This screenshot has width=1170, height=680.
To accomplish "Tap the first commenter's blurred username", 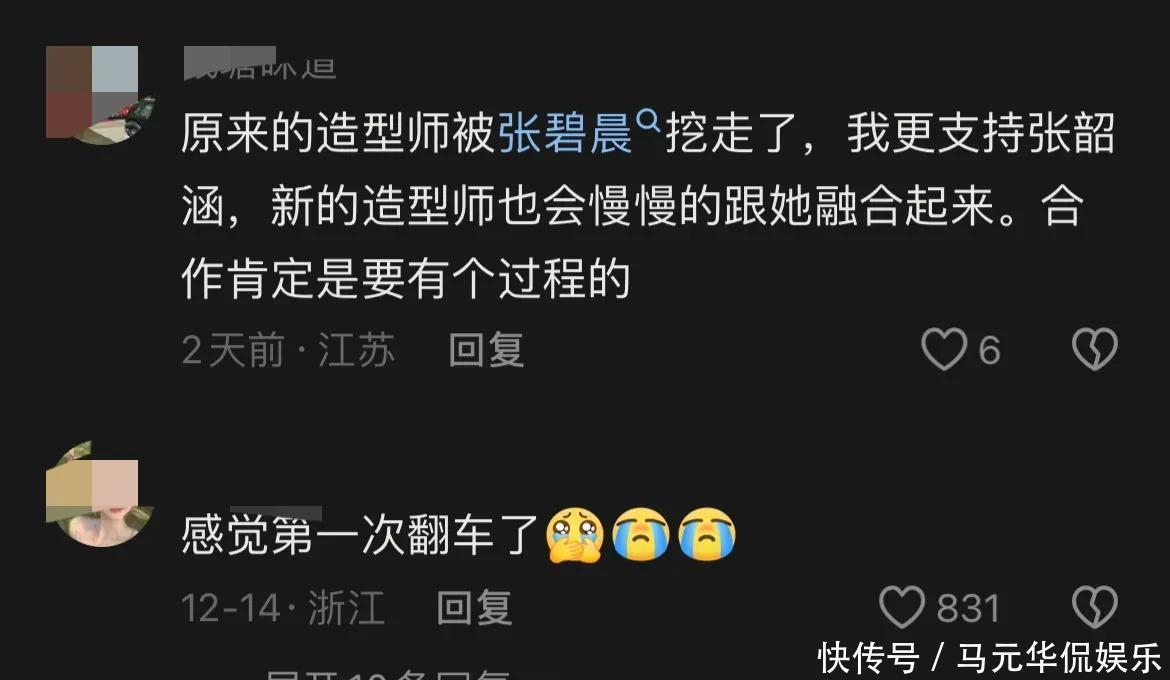I will (260, 65).
